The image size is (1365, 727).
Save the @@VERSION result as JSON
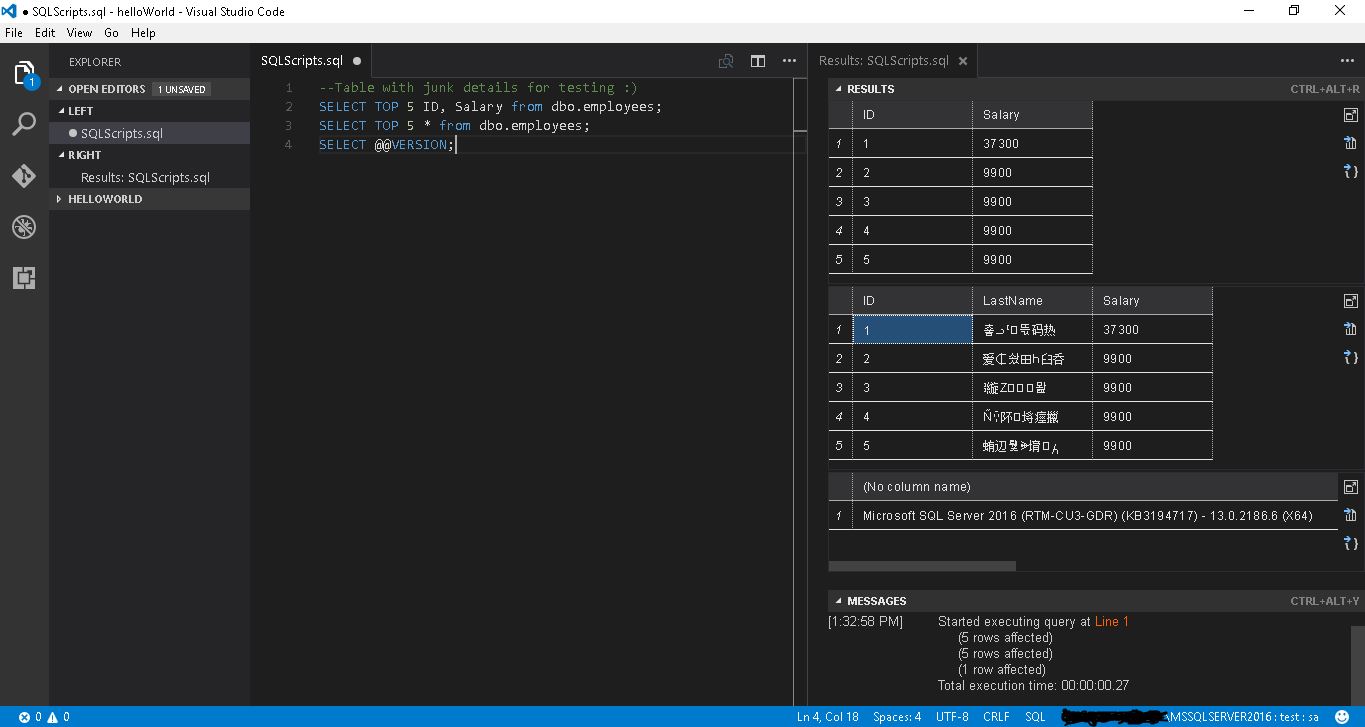(x=1351, y=543)
